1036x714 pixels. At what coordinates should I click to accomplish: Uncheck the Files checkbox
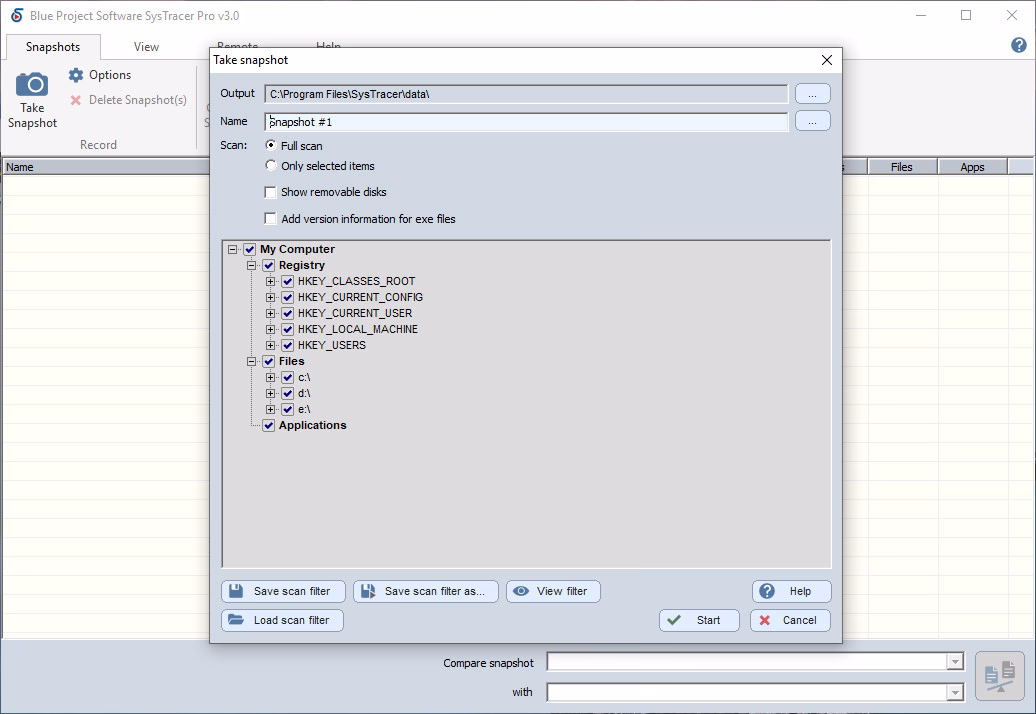(x=268, y=361)
